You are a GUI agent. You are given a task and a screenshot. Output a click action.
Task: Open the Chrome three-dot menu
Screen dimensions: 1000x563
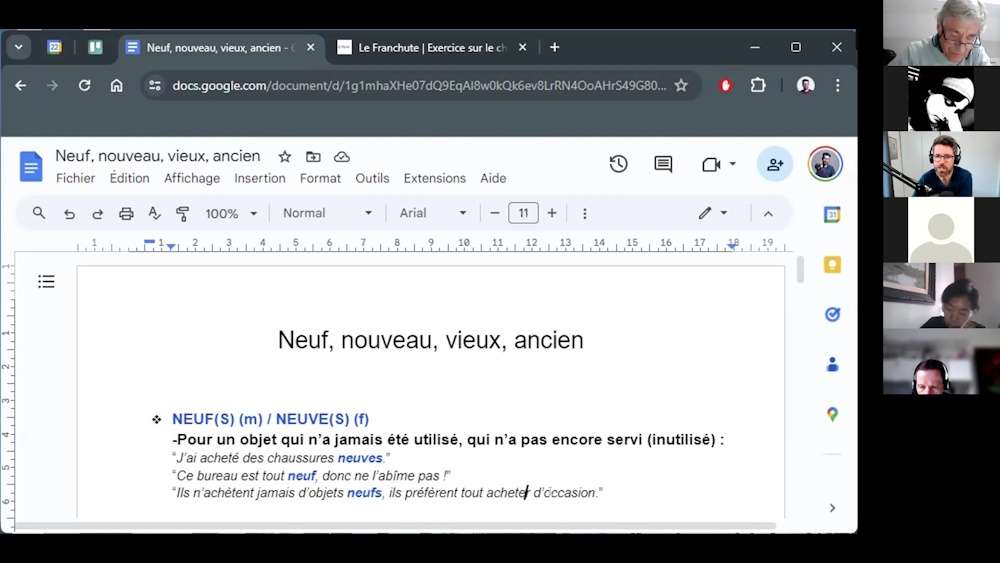[837, 85]
